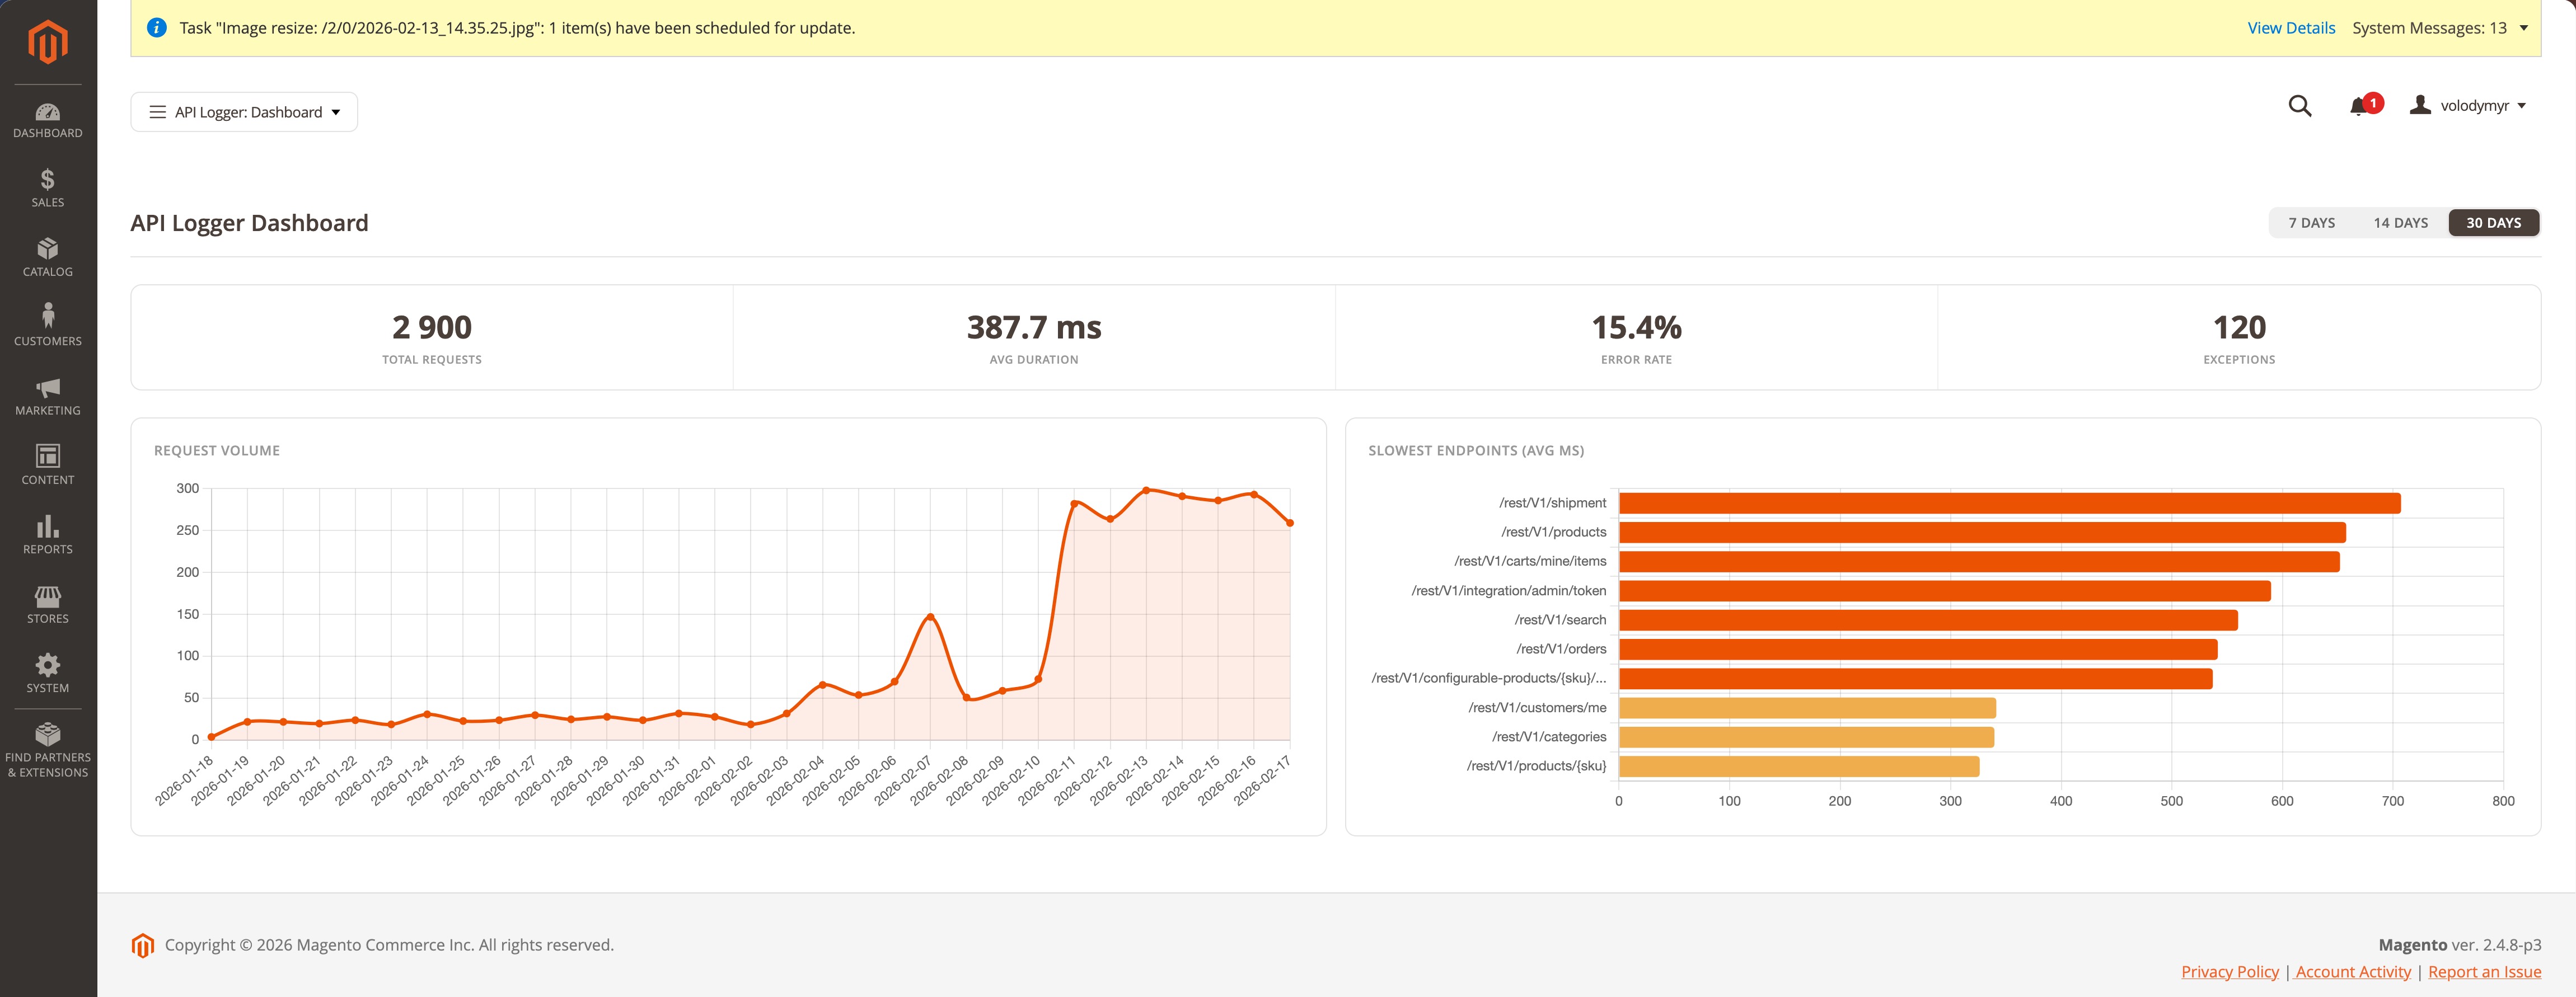This screenshot has height=997, width=2576.
Task: Switch range to 14 Days
Action: 2400,223
